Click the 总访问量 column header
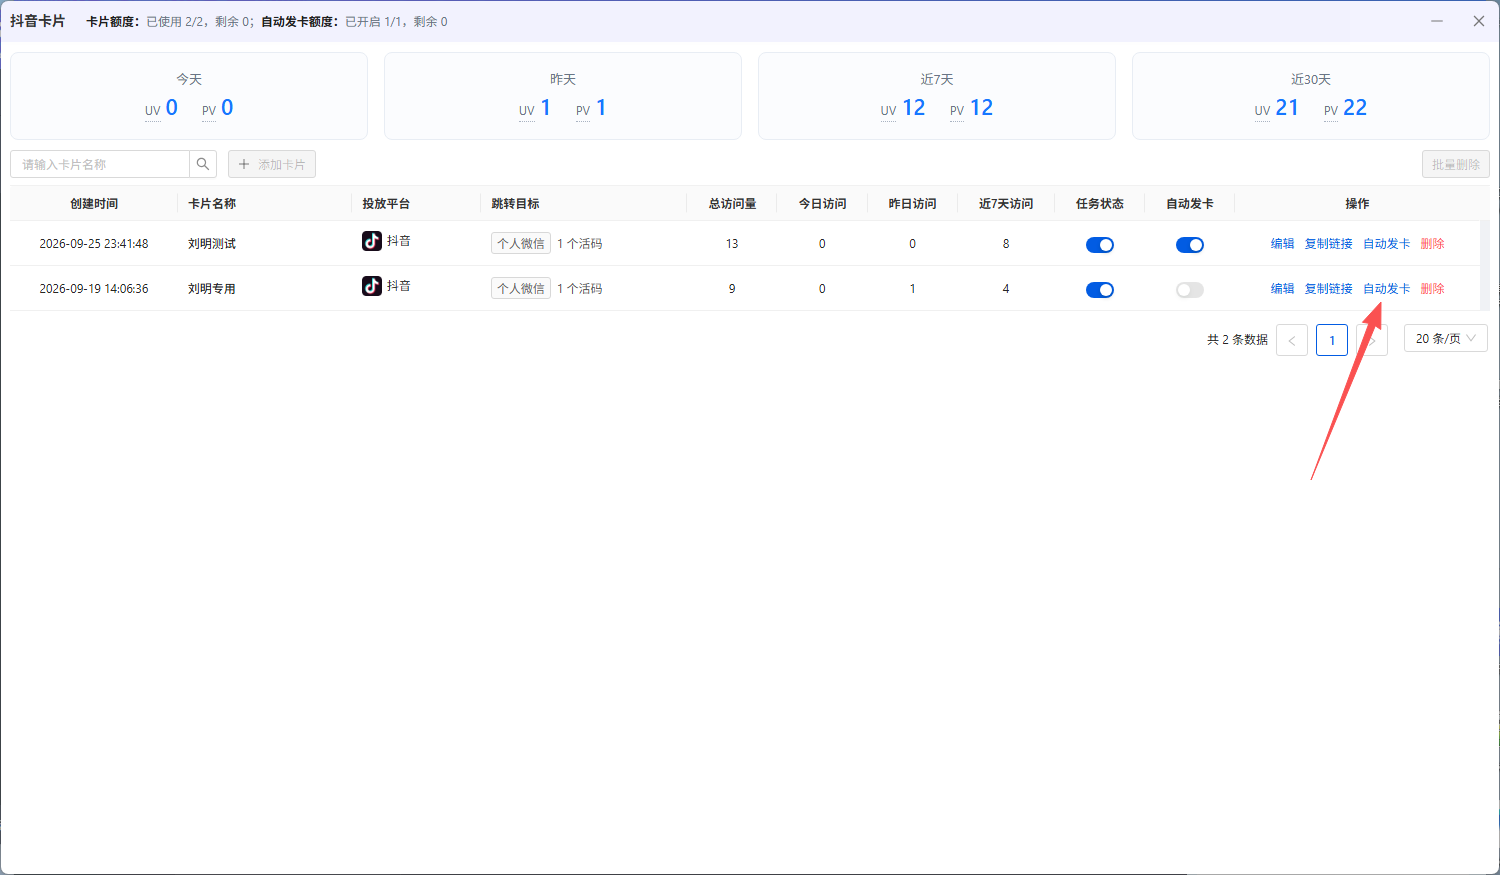 tap(732, 203)
